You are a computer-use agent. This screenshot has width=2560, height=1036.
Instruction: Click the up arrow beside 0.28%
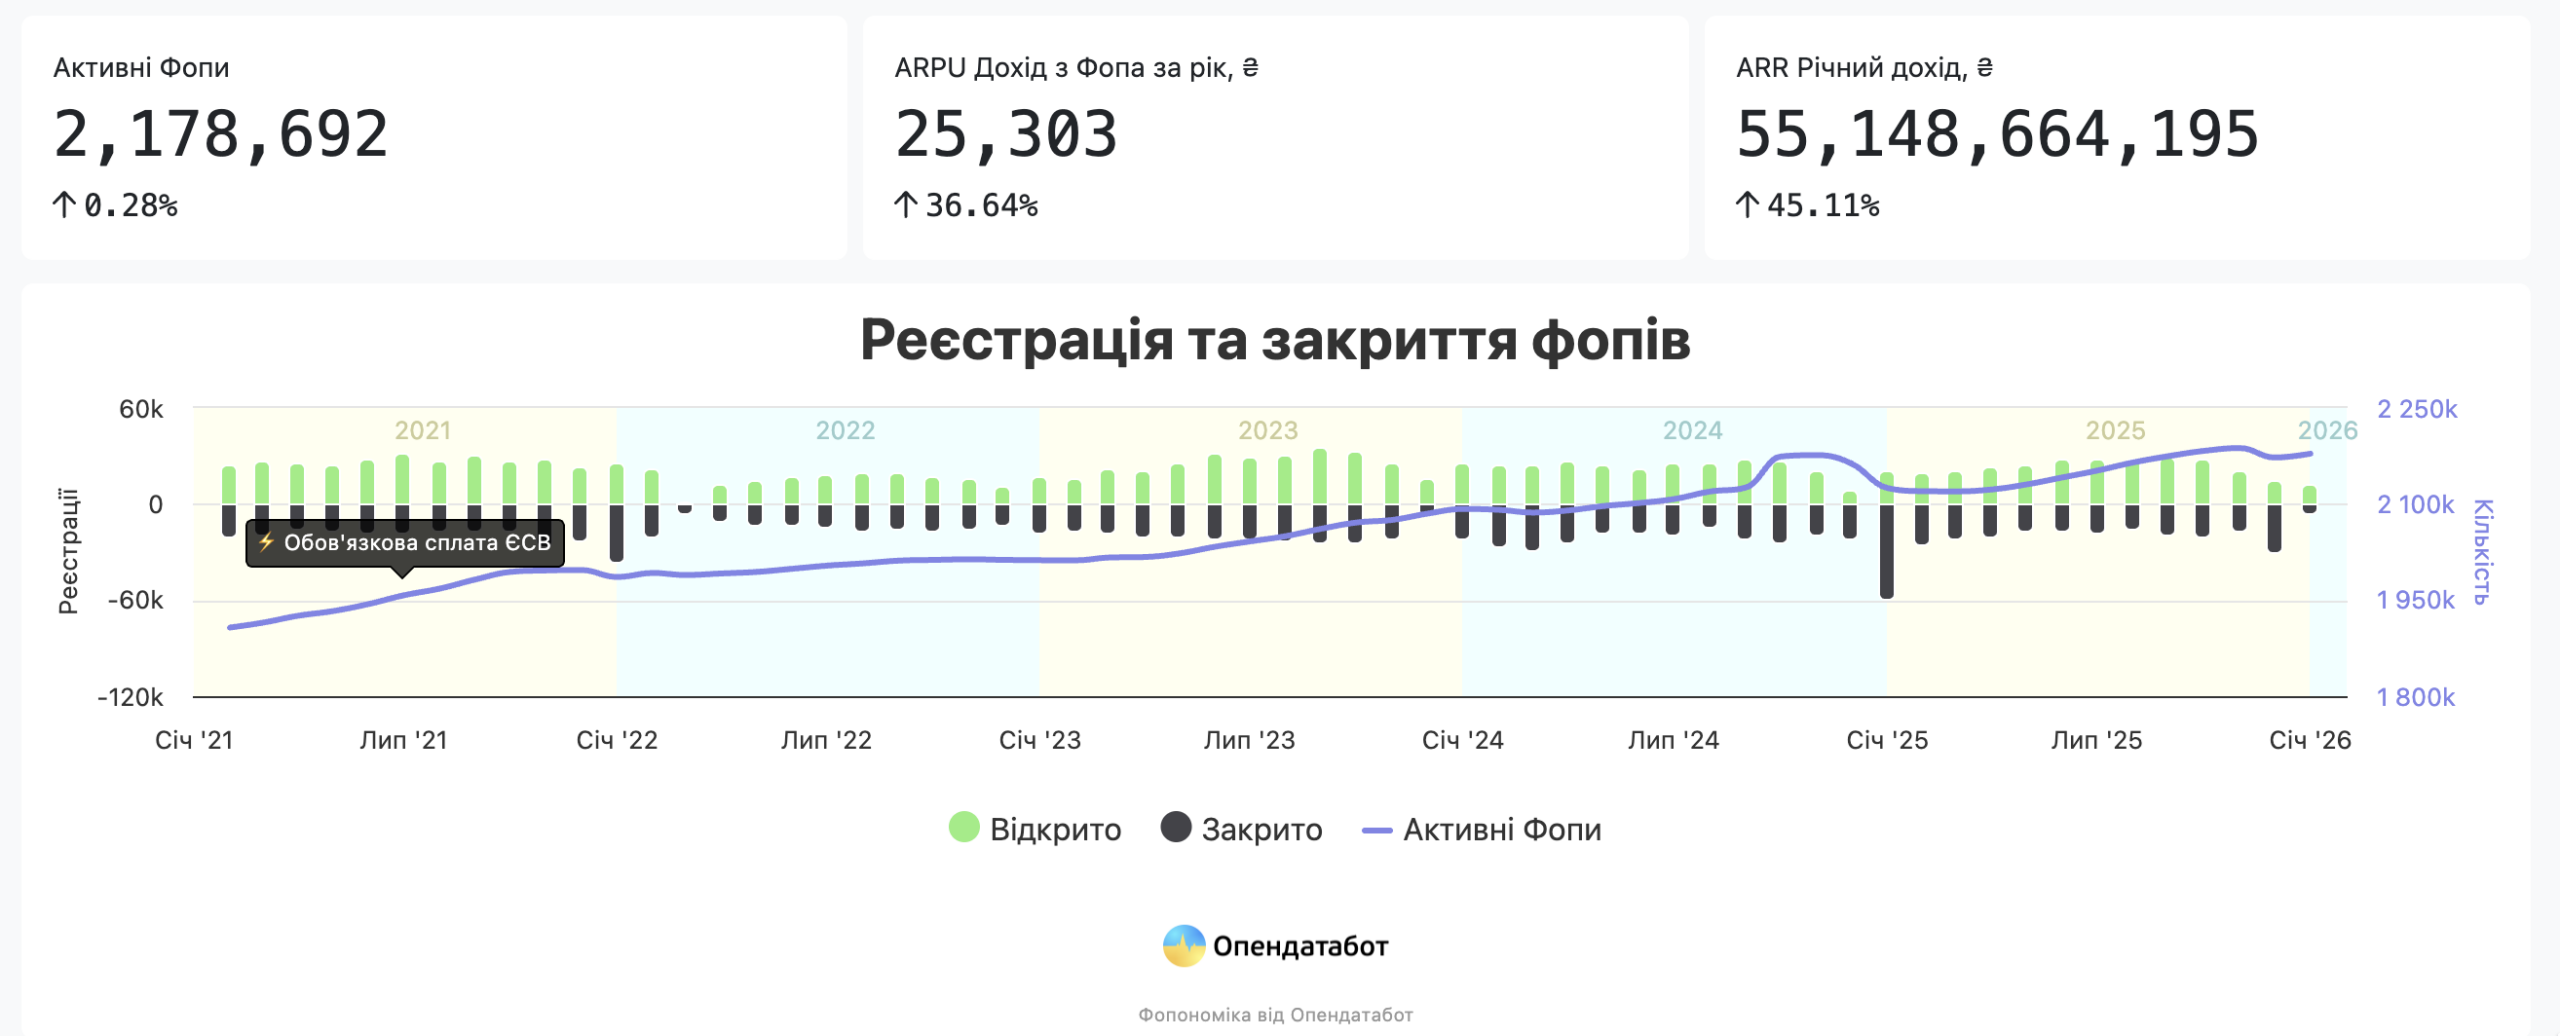64,205
